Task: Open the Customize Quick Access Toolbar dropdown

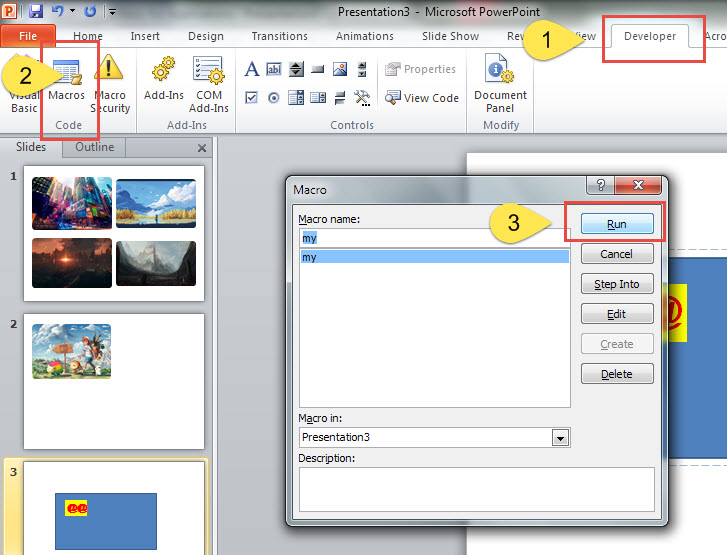Action: tap(112, 12)
